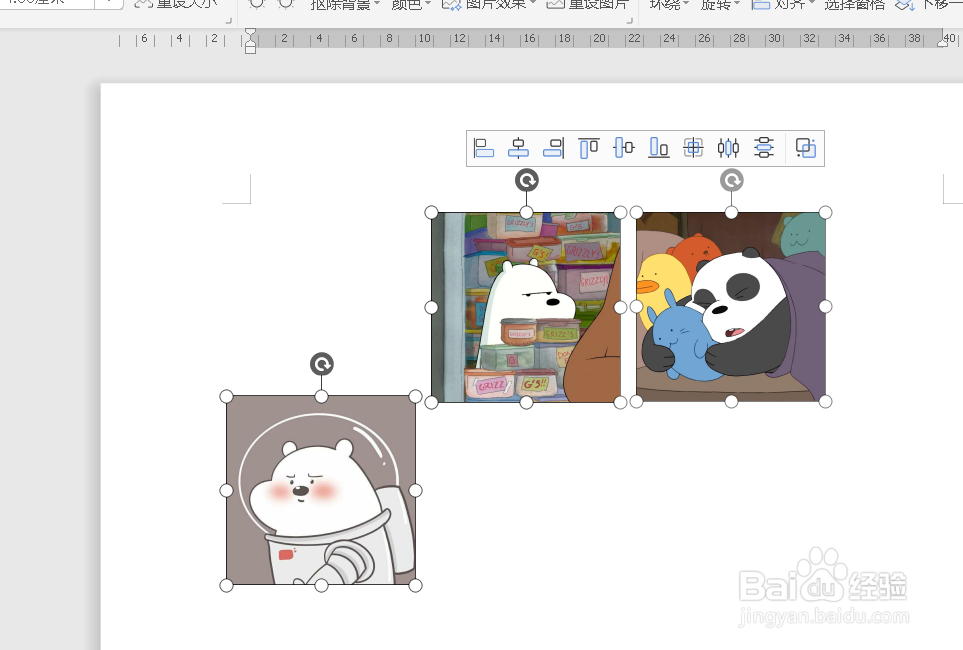
Task: Click bottom-middle handle of astronaut picture
Action: pyautogui.click(x=321, y=585)
